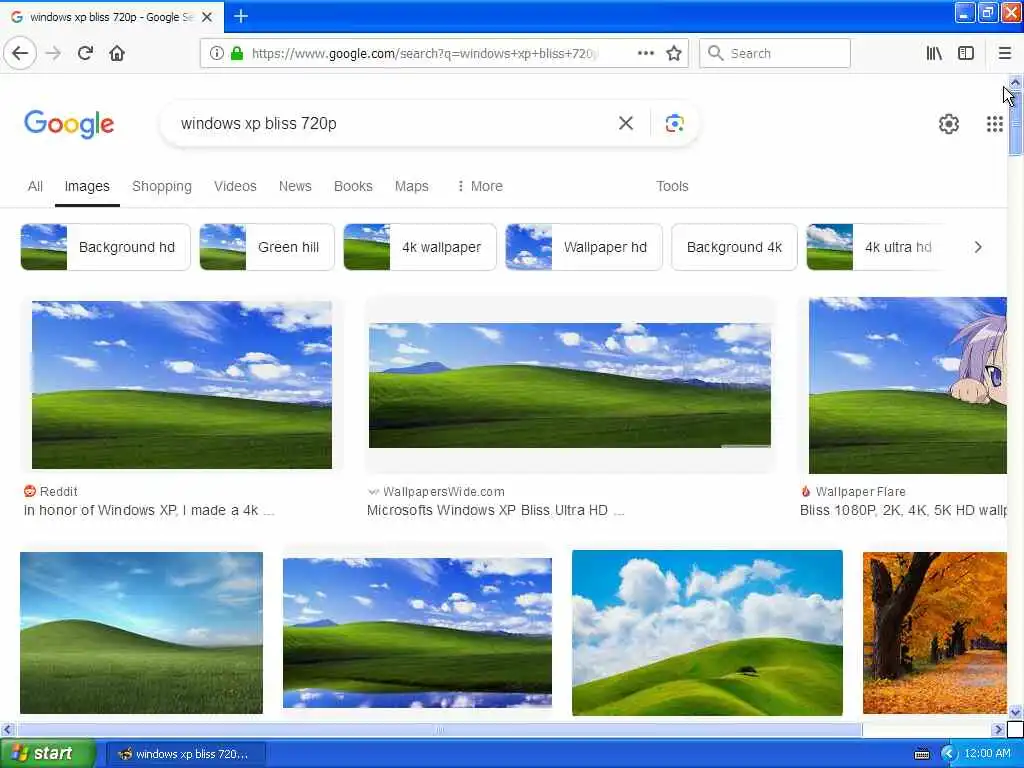Click the magnifier icon in the Firefox search box
Screen dimensions: 1024x768
click(716, 53)
